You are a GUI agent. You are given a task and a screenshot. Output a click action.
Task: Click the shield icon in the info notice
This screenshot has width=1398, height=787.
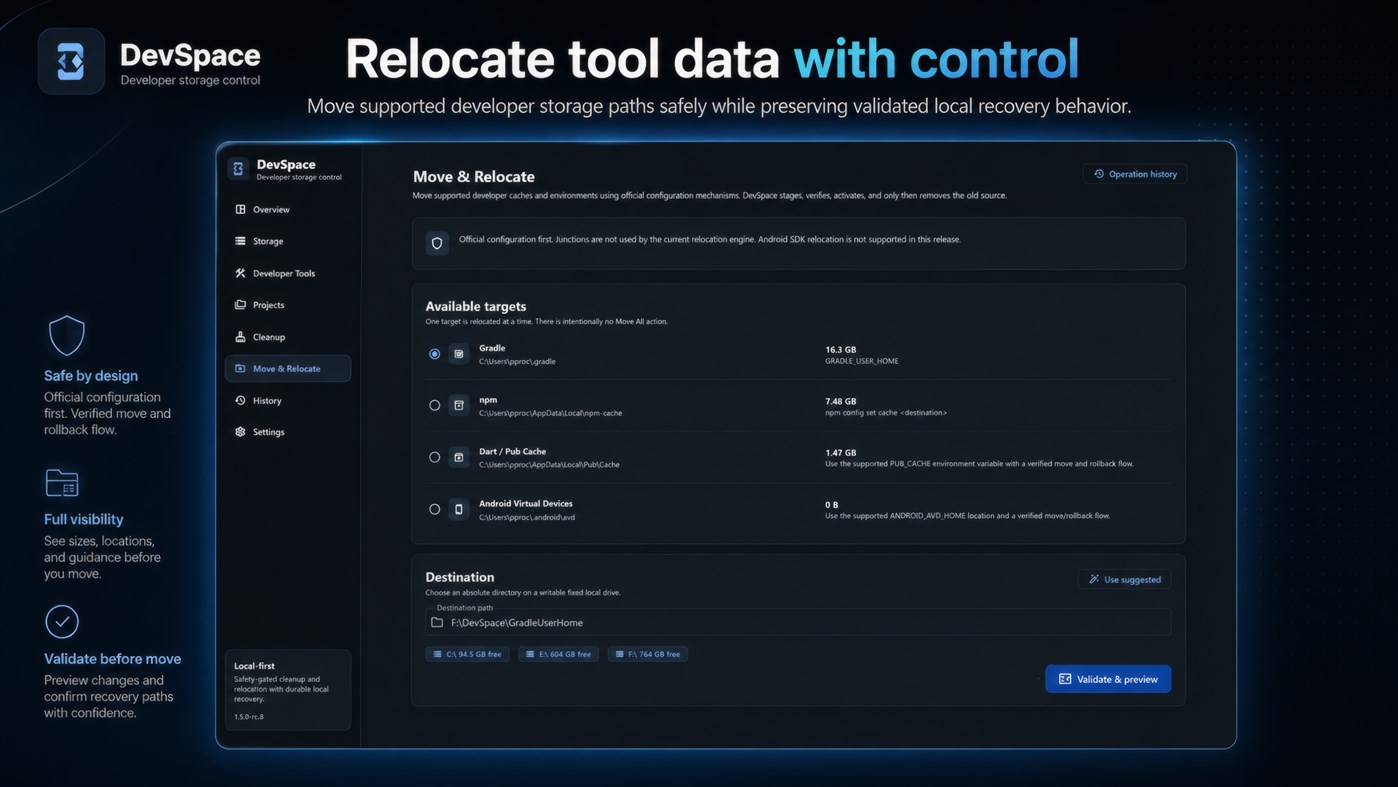(437, 243)
